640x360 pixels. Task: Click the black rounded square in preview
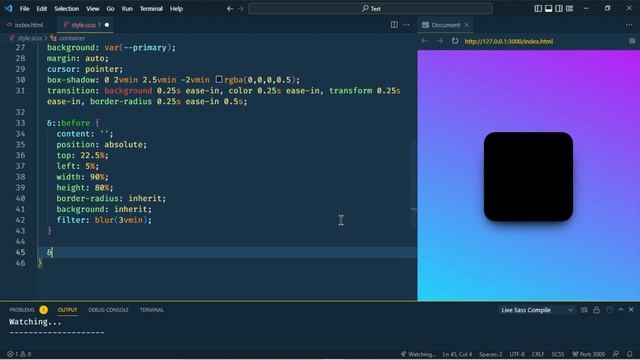(528, 176)
